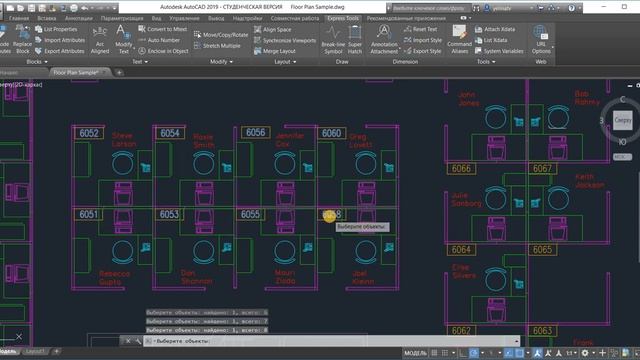Expand the Layout panel dropdown
Viewport: 640px width, 360px height.
pyautogui.click(x=285, y=62)
